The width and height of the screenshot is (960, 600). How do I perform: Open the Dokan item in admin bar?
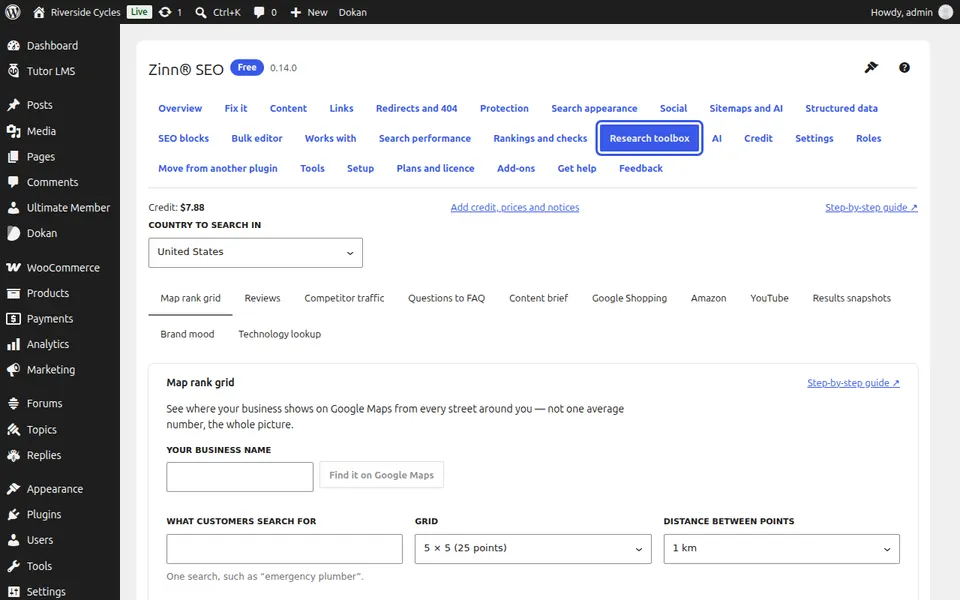[x=353, y=12]
